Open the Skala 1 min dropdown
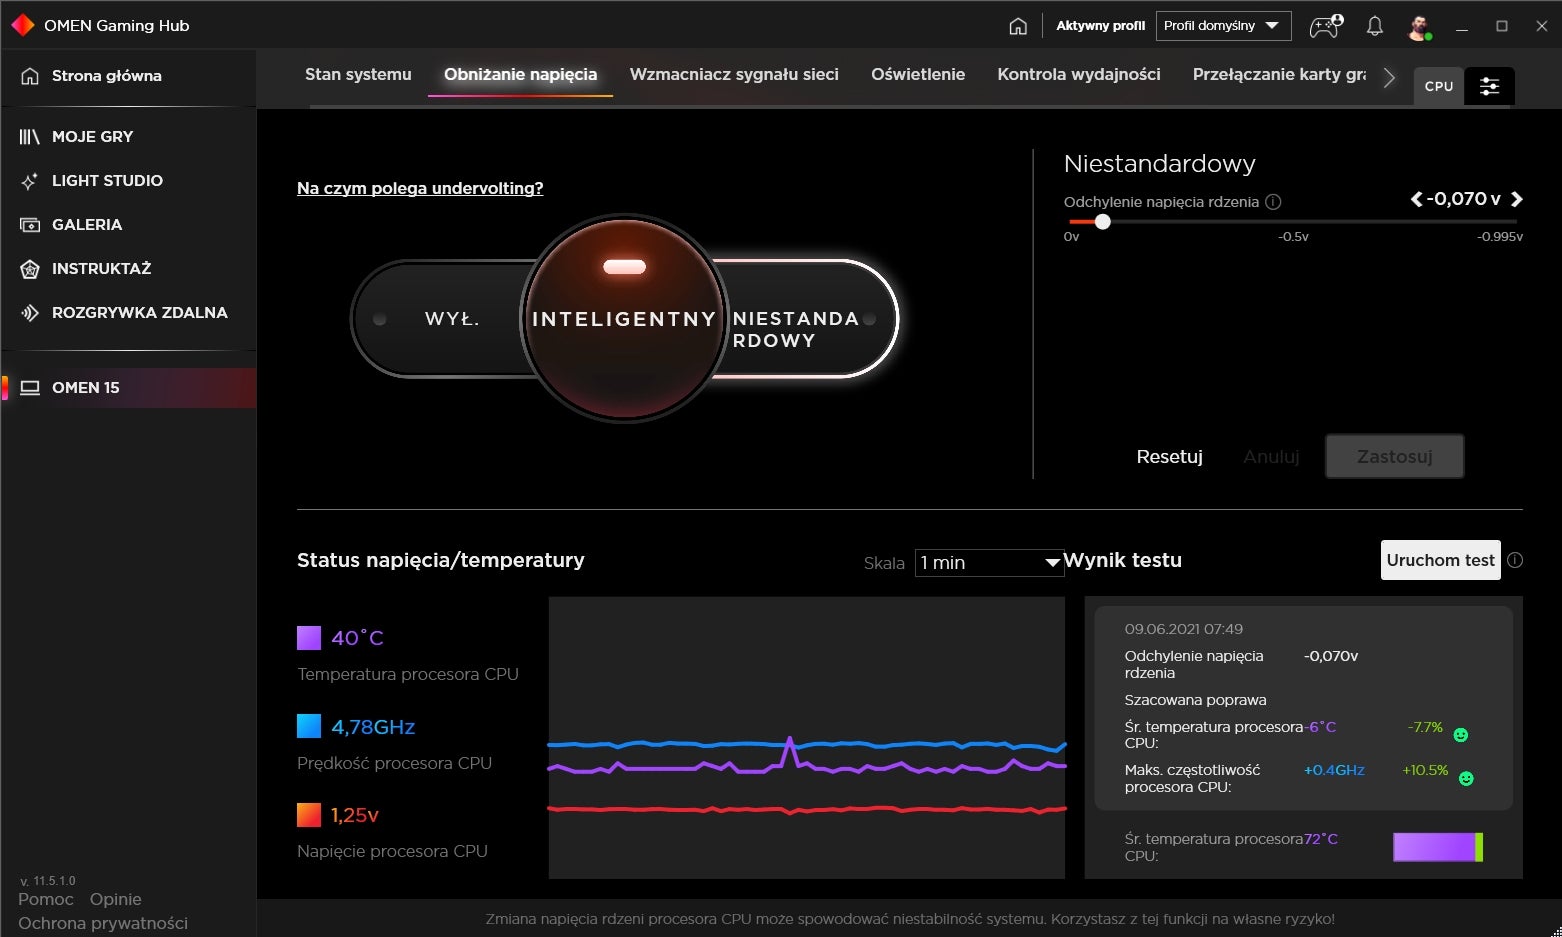The image size is (1562, 937). click(x=988, y=563)
